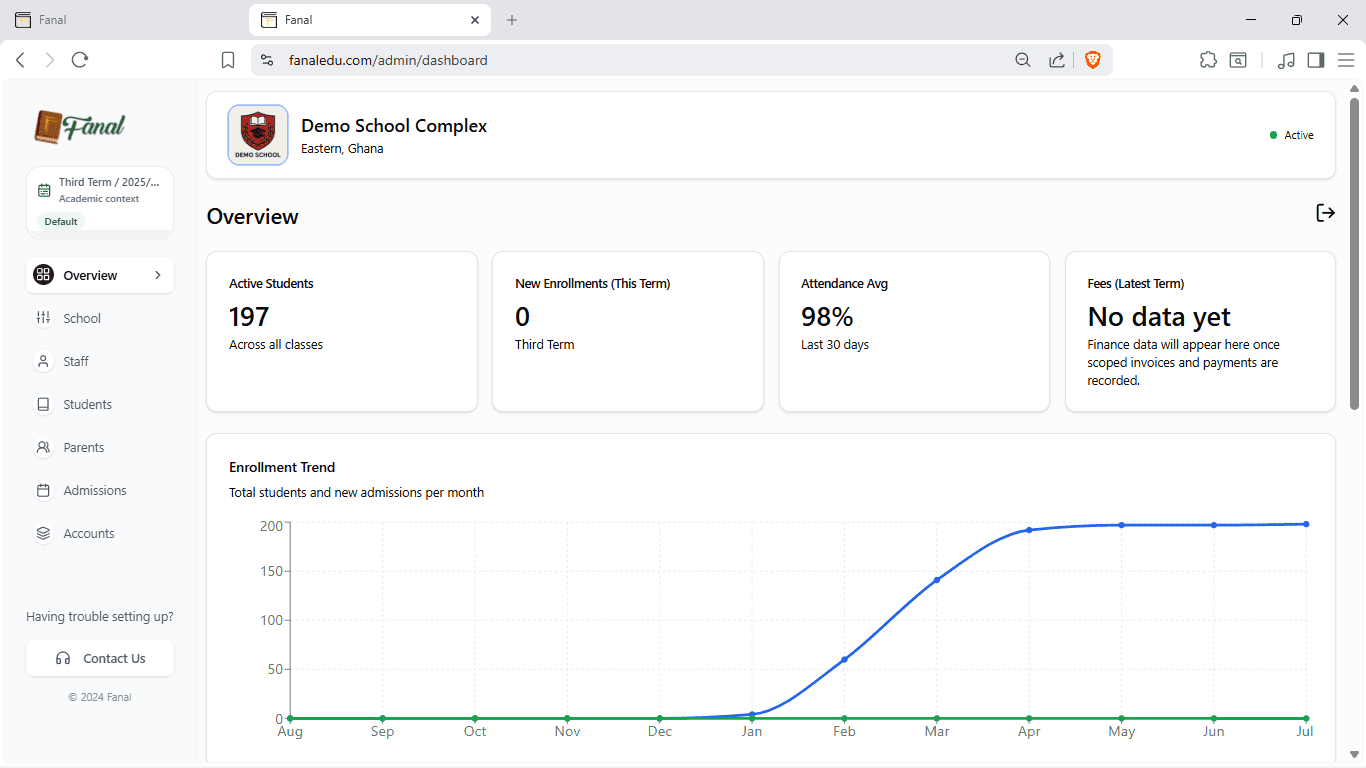Reload the page with refresh icon
Screen dimensions: 1366x768
pyautogui.click(x=80, y=60)
